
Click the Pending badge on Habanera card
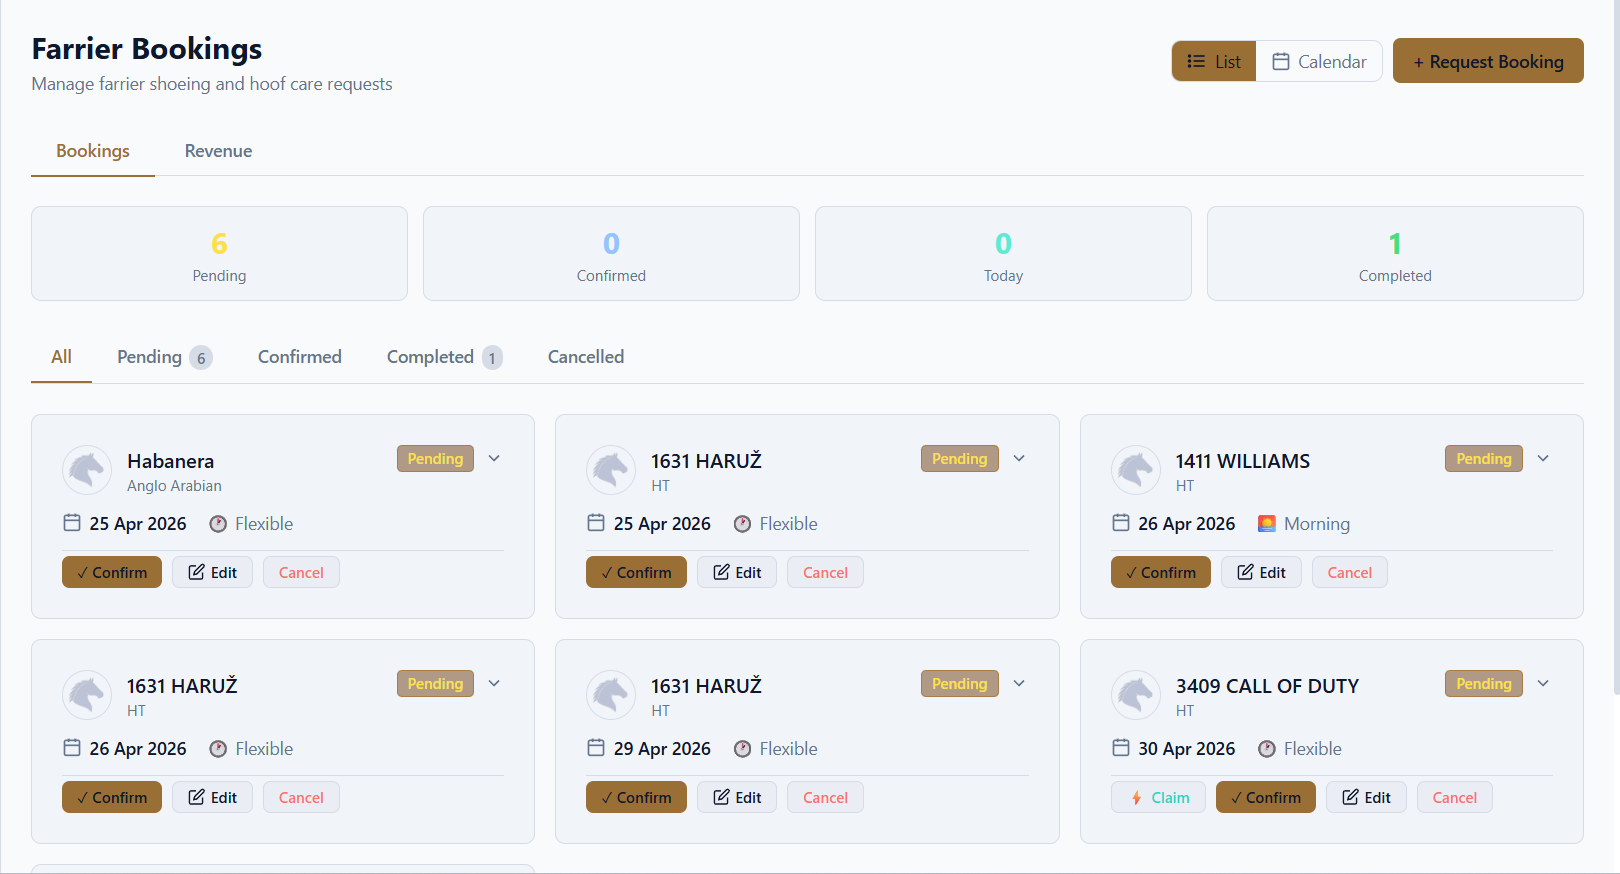click(x=435, y=459)
